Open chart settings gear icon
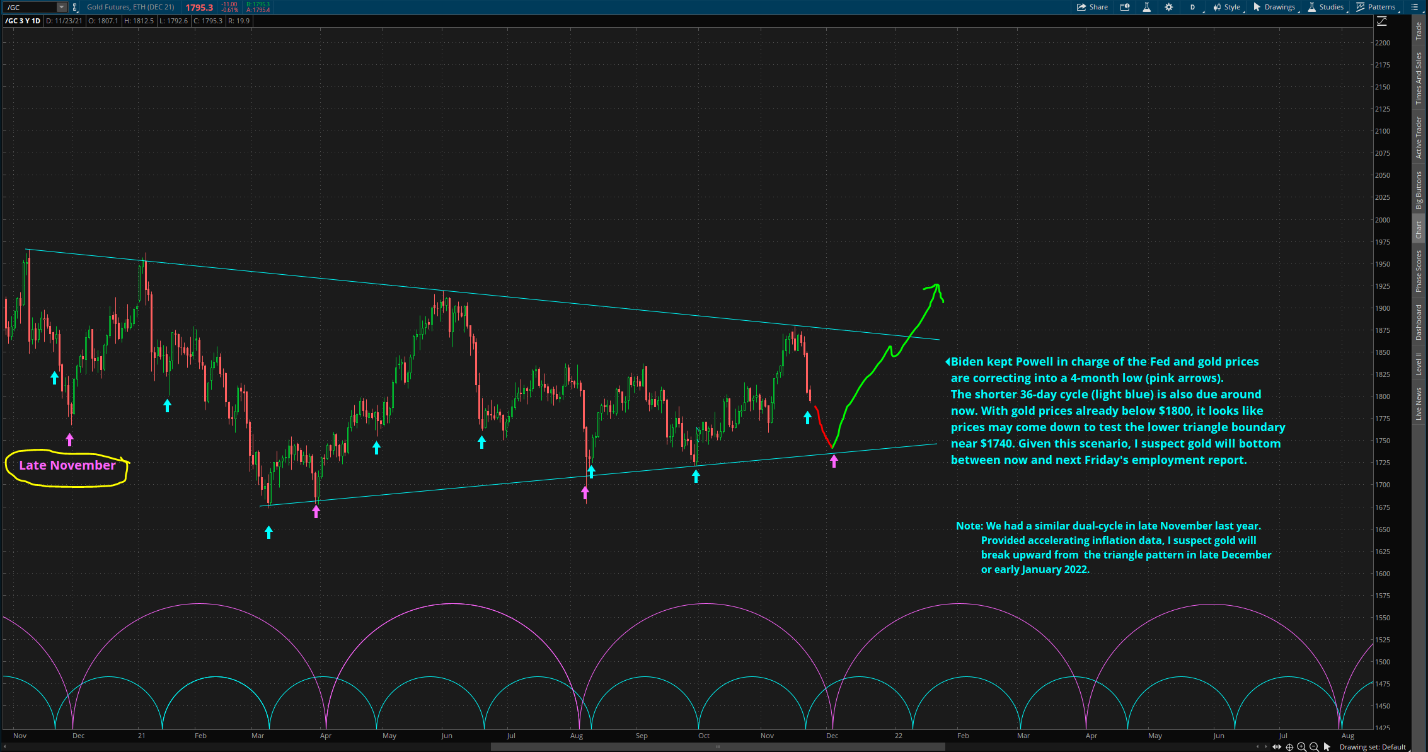Image resolution: width=1428 pixels, height=752 pixels. coord(1168,7)
